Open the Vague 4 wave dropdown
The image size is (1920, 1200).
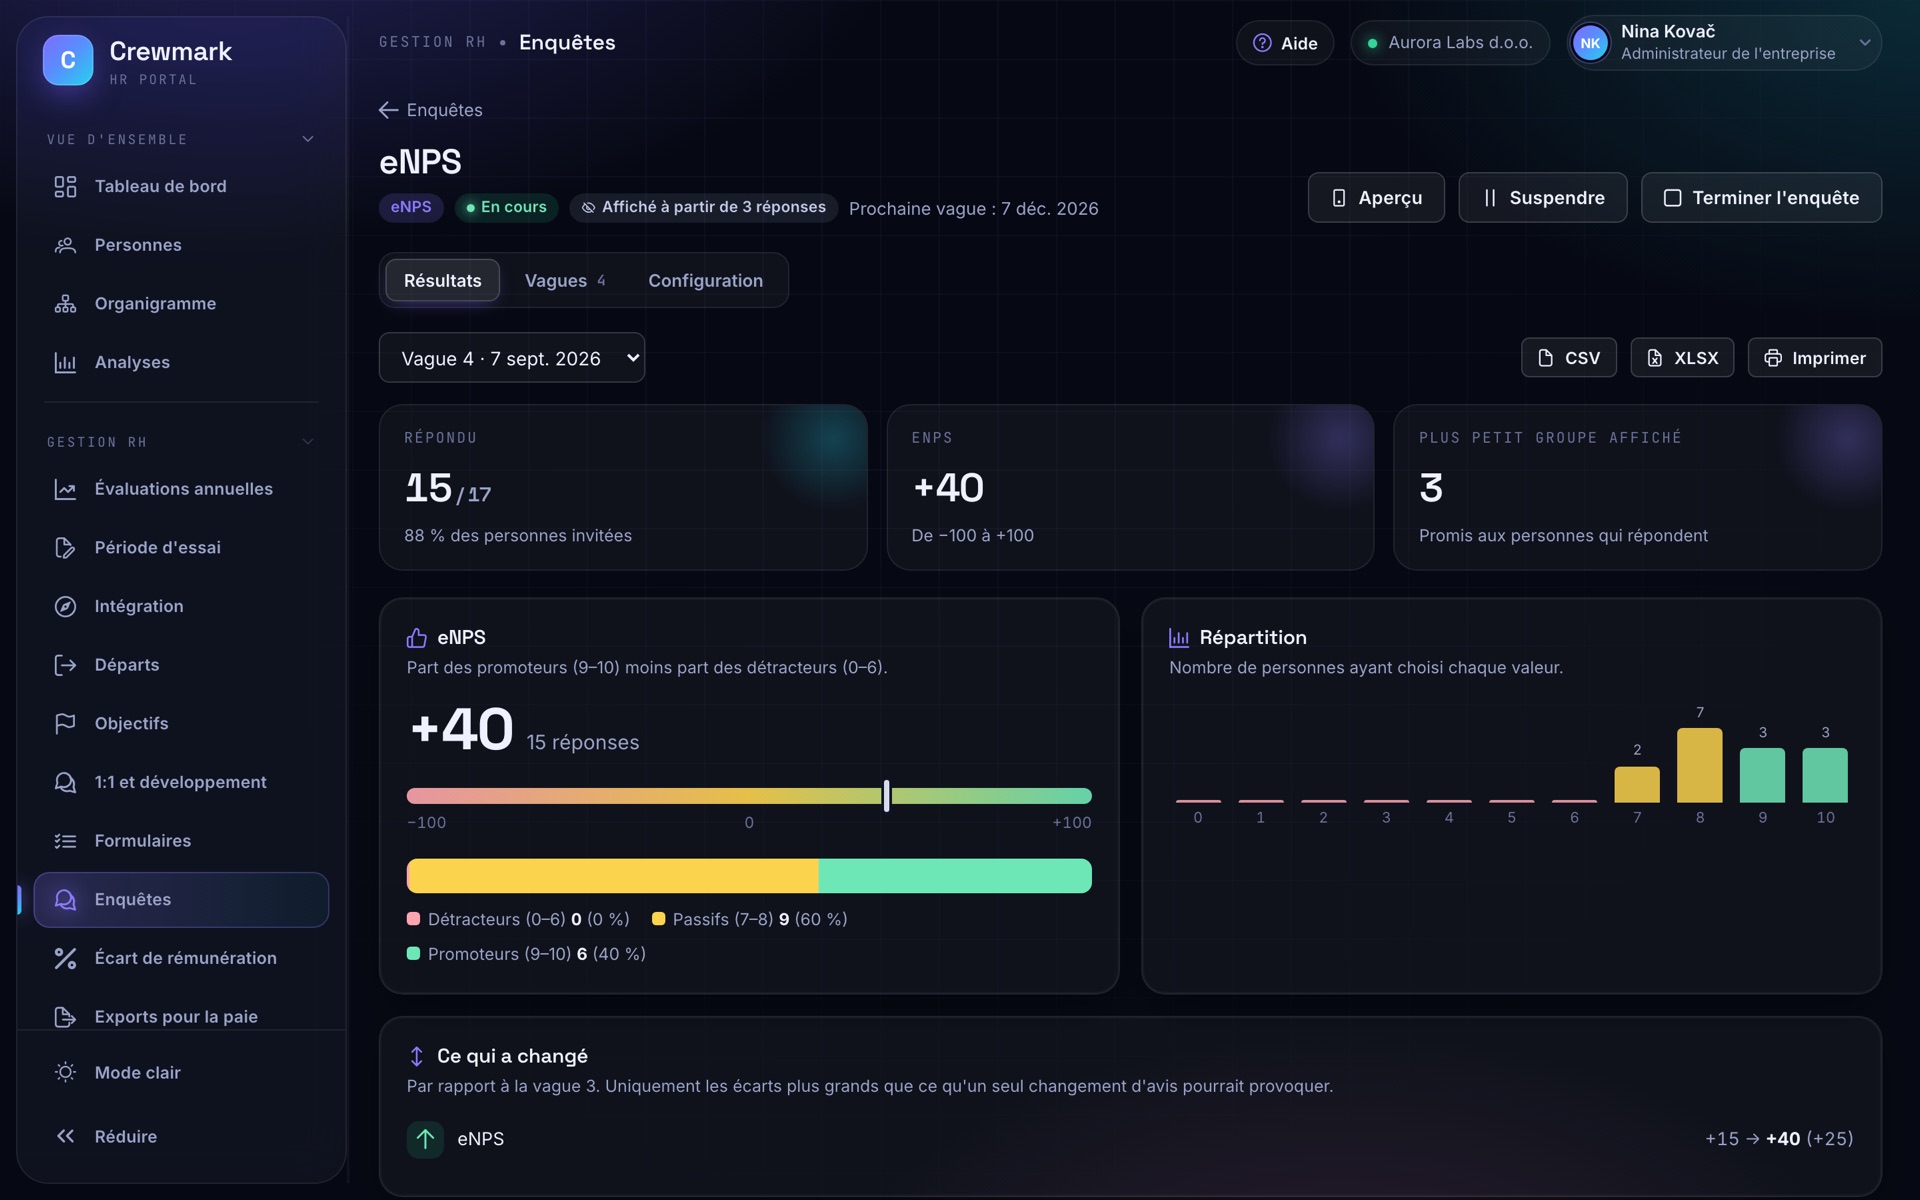512,358
